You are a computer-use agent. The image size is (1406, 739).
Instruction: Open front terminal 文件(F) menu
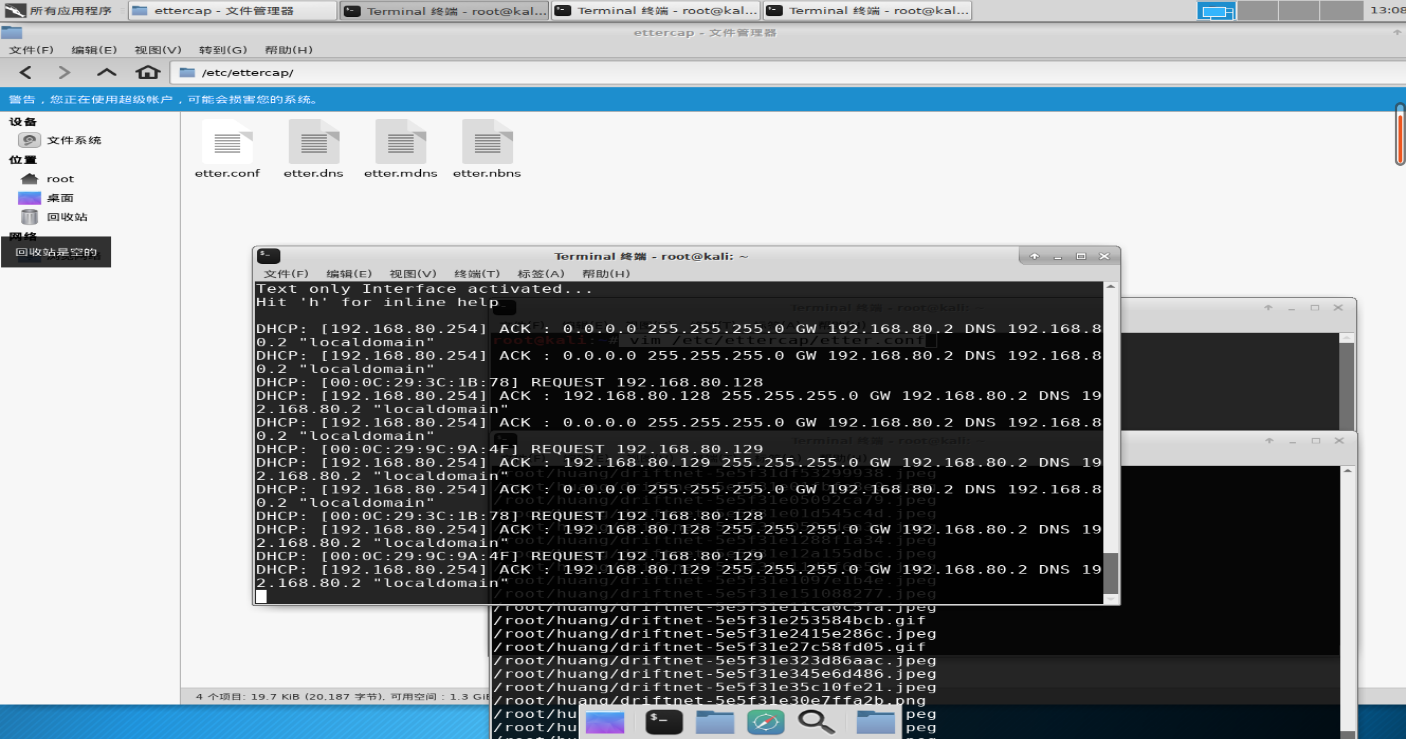click(286, 274)
